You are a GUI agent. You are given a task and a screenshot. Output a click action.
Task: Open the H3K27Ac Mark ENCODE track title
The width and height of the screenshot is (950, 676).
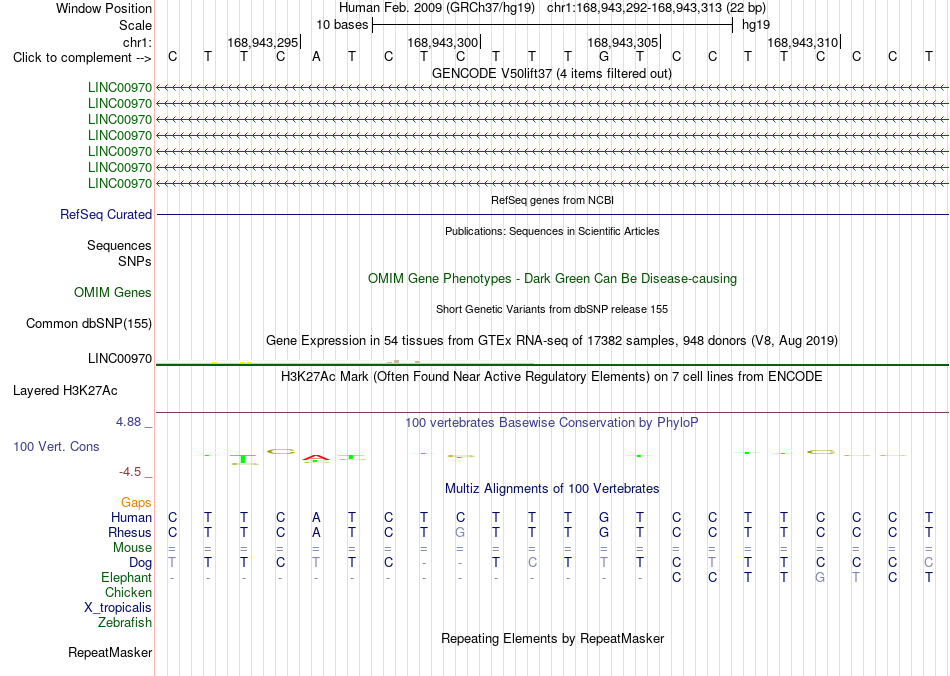[x=552, y=376]
